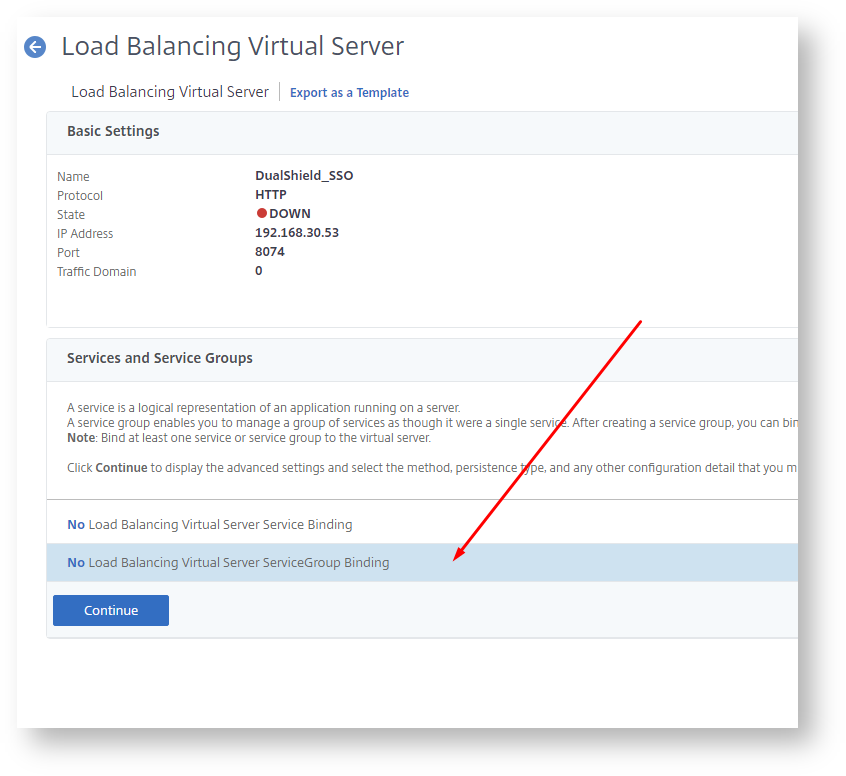
Task: Click the Basic Settings section header
Action: (113, 131)
